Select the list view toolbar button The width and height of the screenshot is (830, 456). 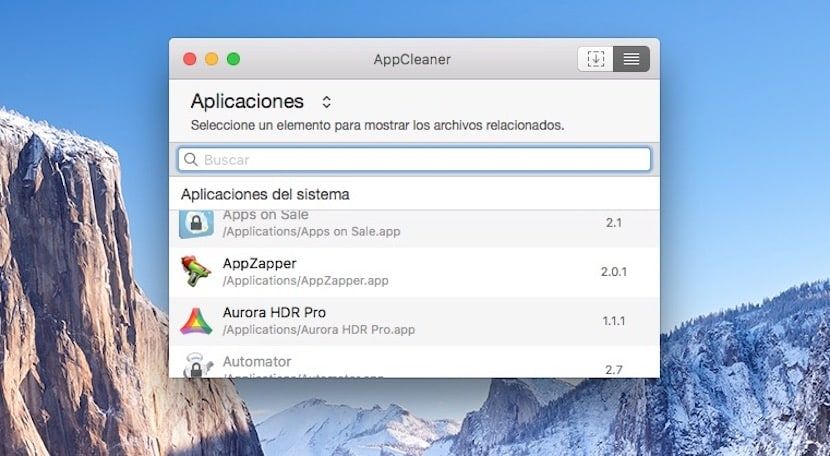(x=631, y=59)
